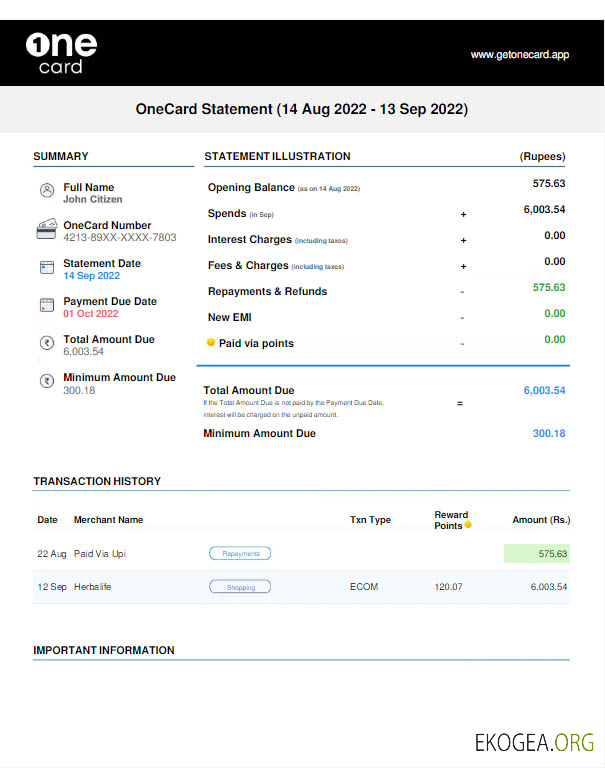Screen dimensions: 605x768
Task: Select the Herbalife transaction row
Action: [300, 587]
